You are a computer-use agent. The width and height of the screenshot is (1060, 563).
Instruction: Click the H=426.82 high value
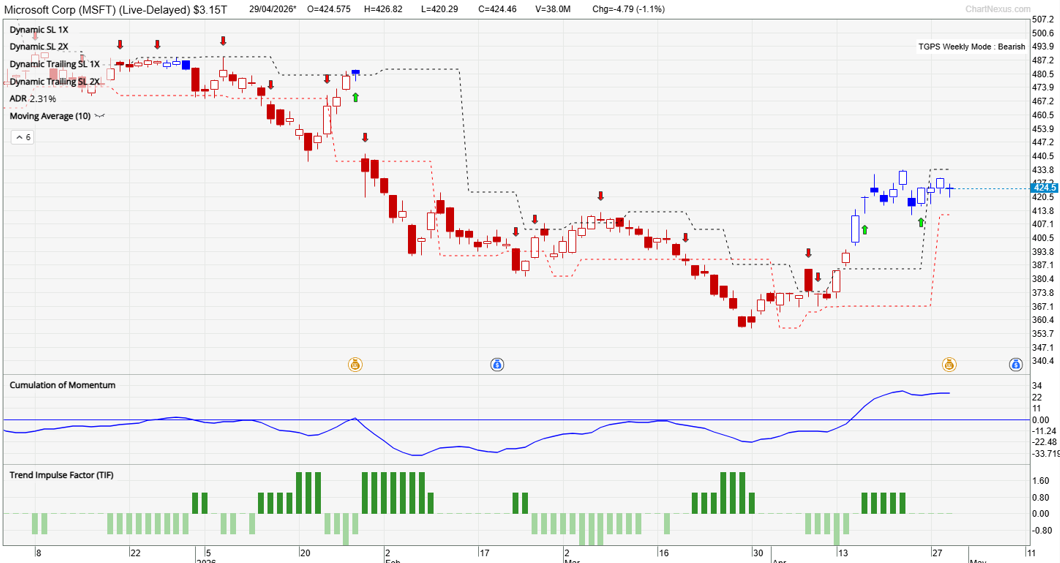pos(383,9)
